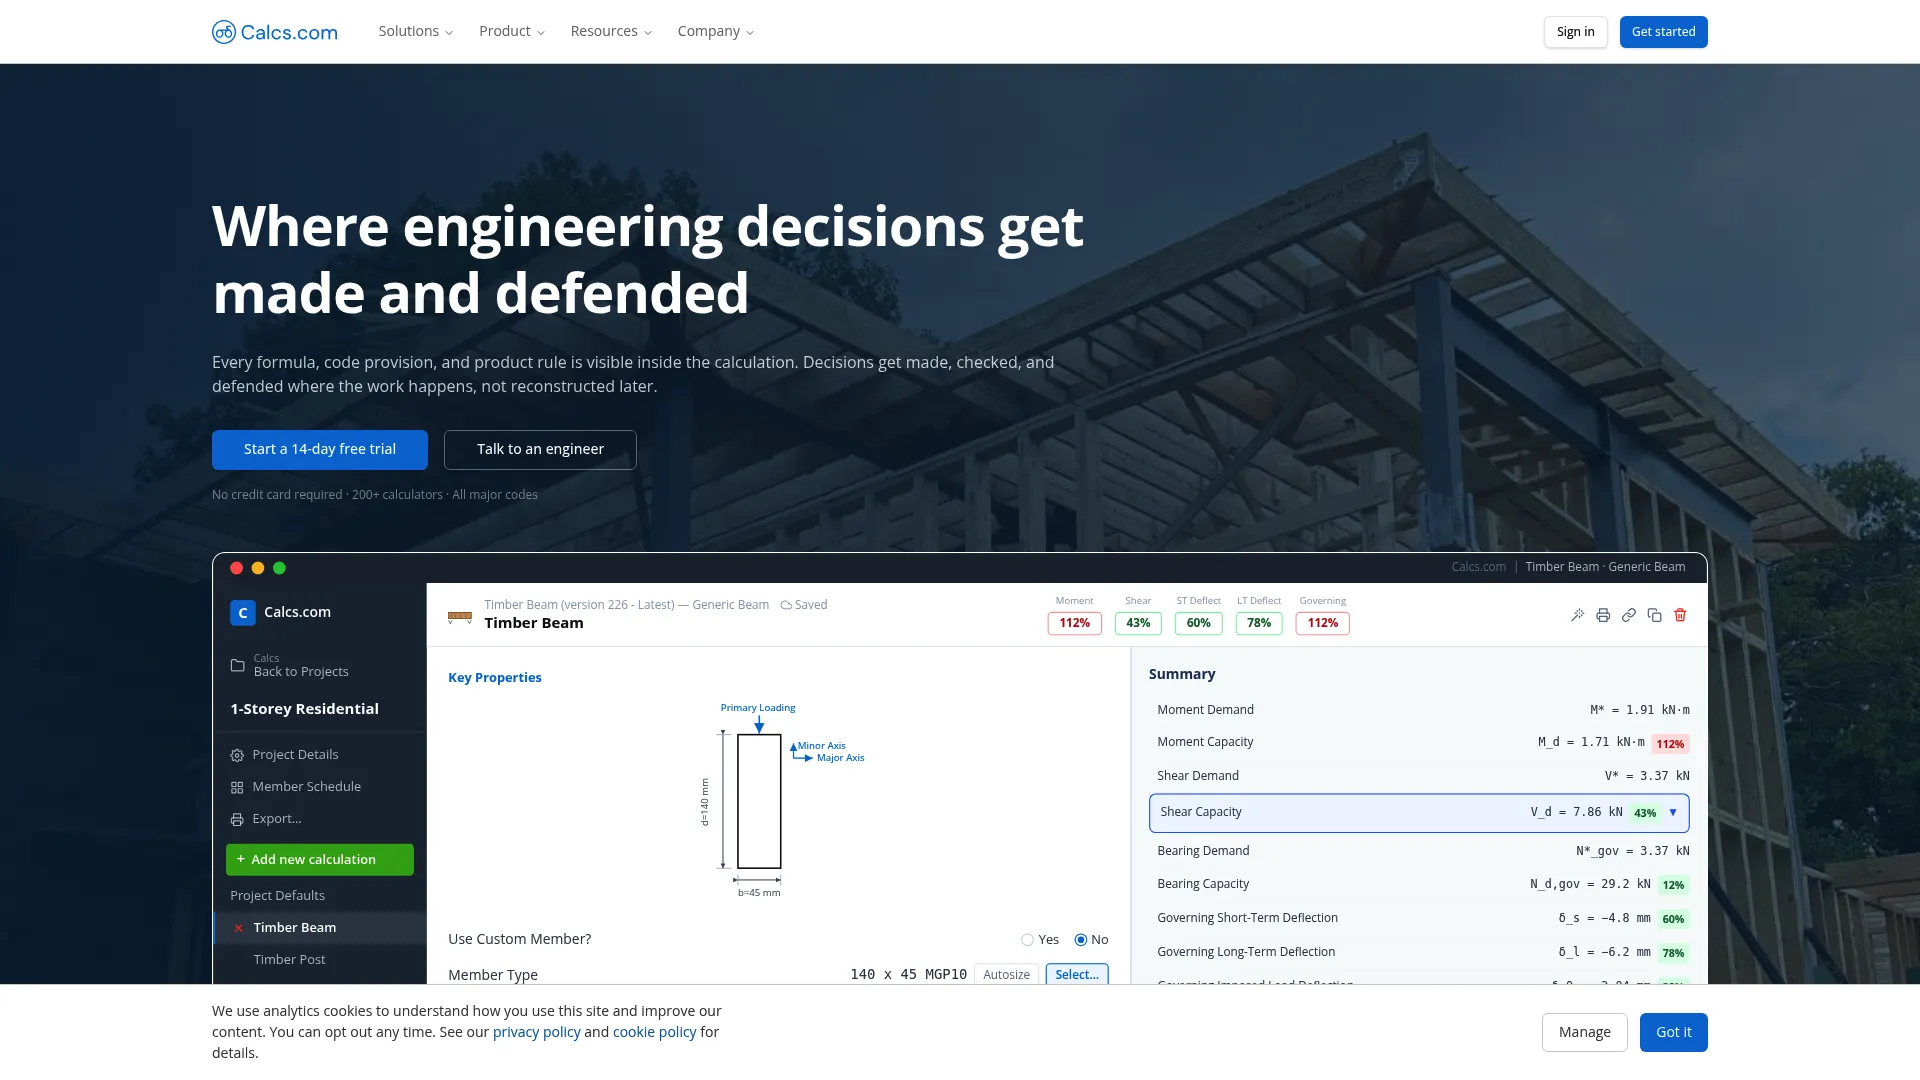The width and height of the screenshot is (1920, 1080).
Task: Click the Sign in button
Action: pyautogui.click(x=1576, y=32)
